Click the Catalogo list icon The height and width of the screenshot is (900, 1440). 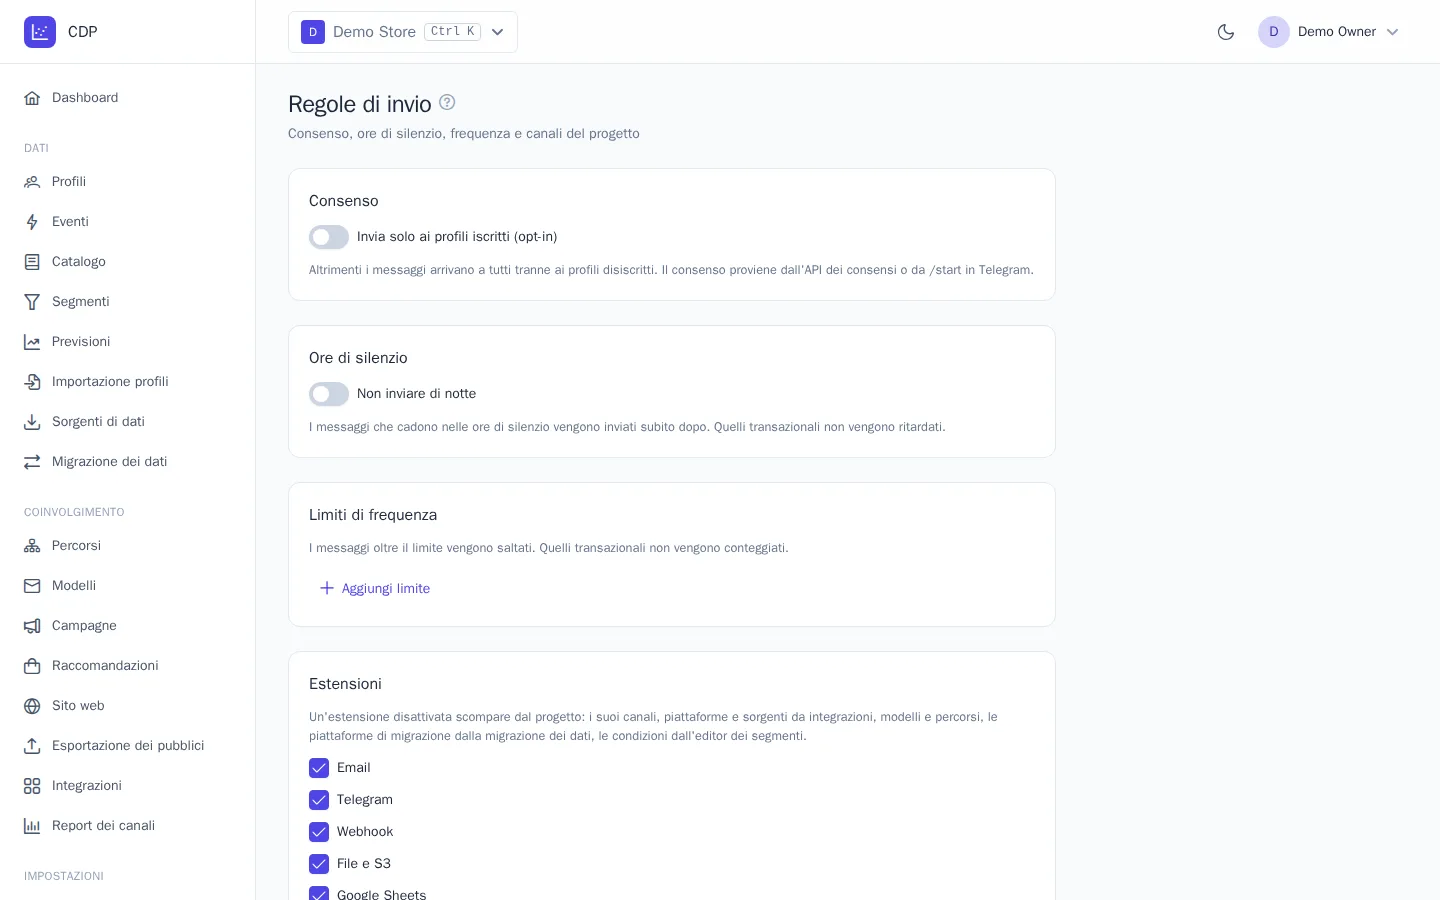click(x=32, y=262)
